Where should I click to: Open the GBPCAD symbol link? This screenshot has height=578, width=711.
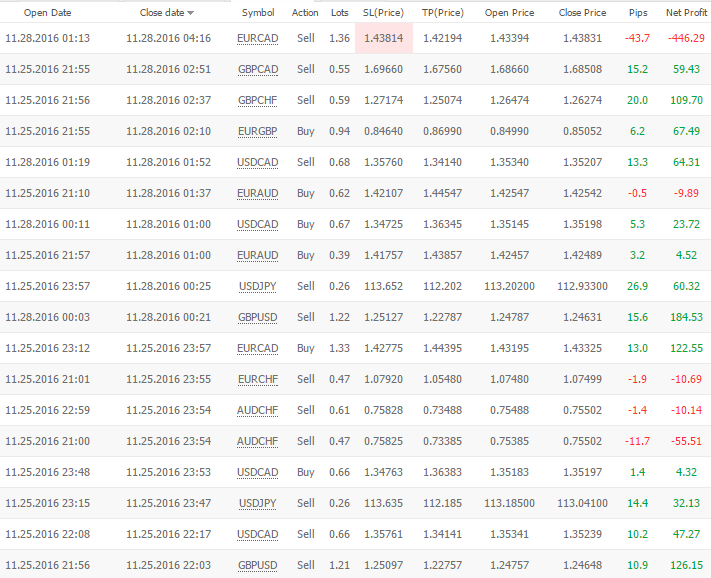[258, 69]
